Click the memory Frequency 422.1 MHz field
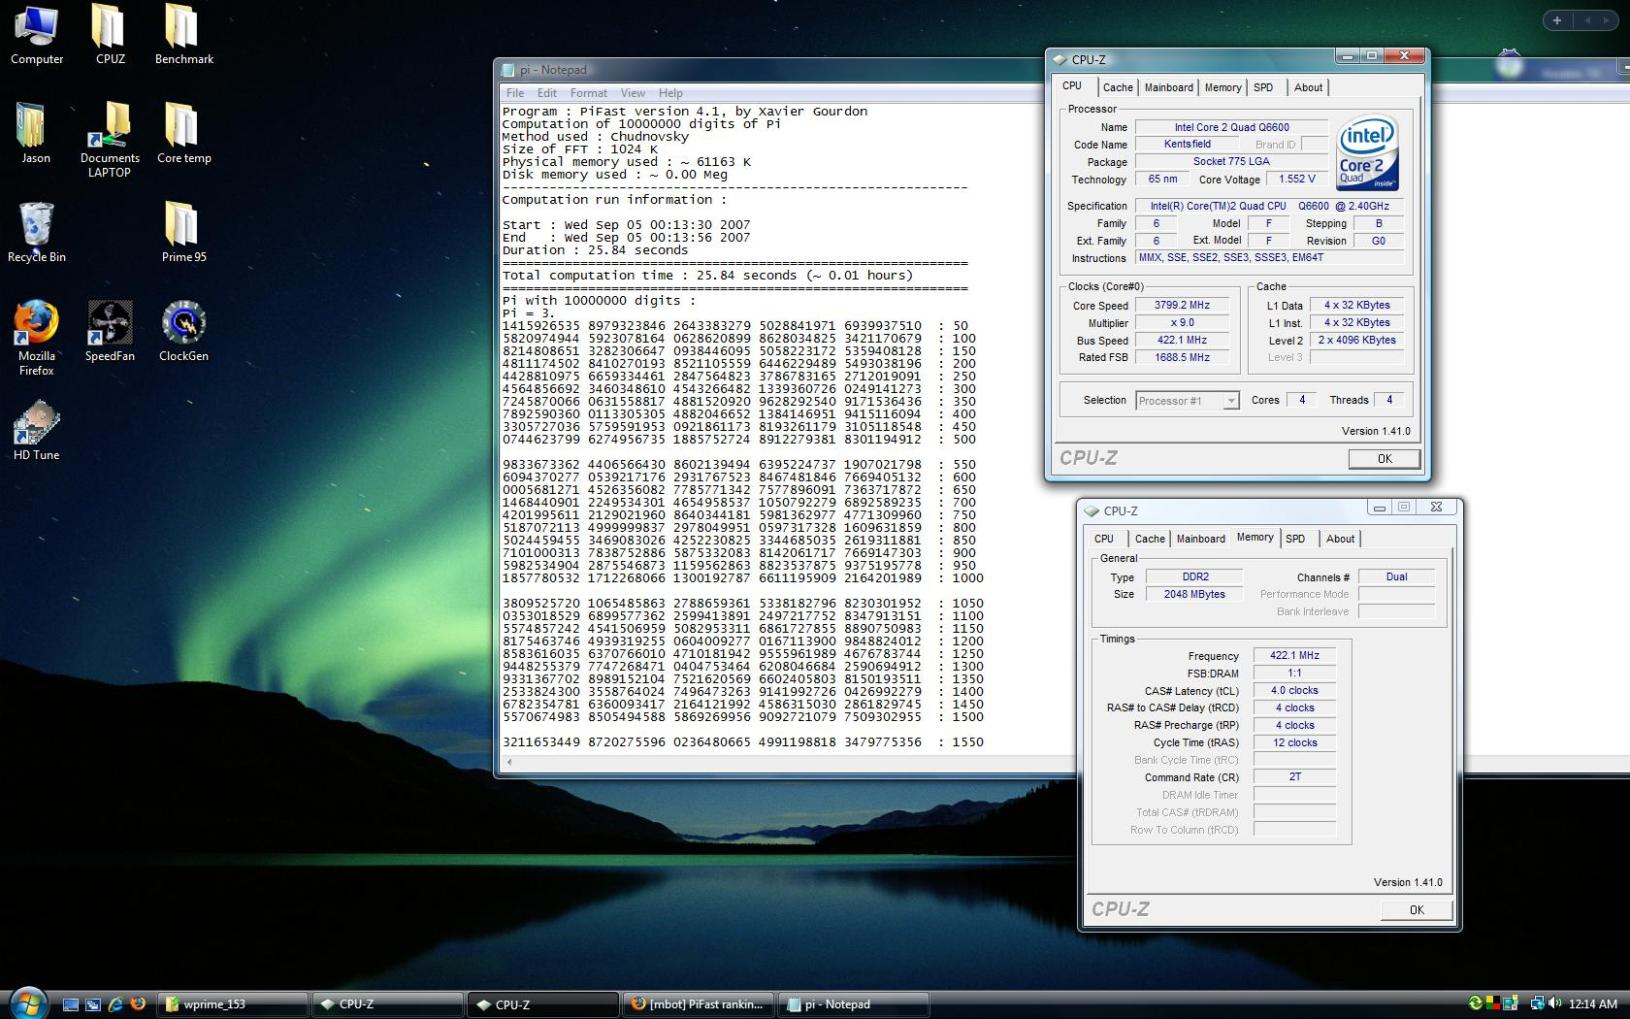The image size is (1630, 1019). (x=1295, y=656)
